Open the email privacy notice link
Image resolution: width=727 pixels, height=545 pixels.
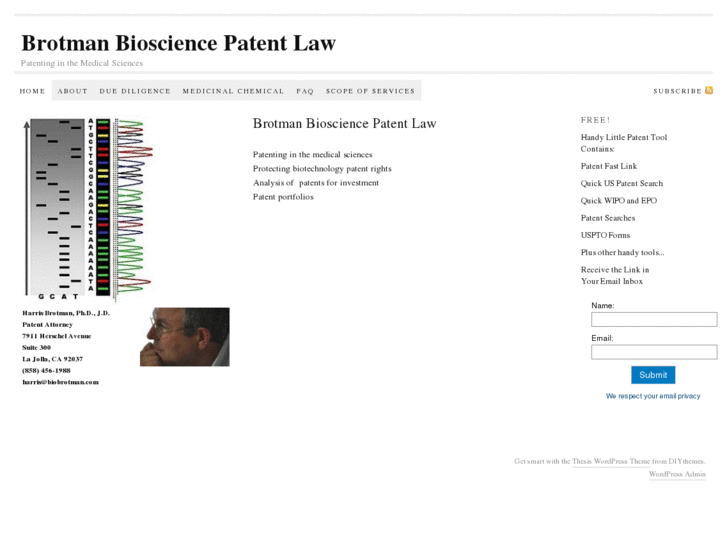[653, 396]
